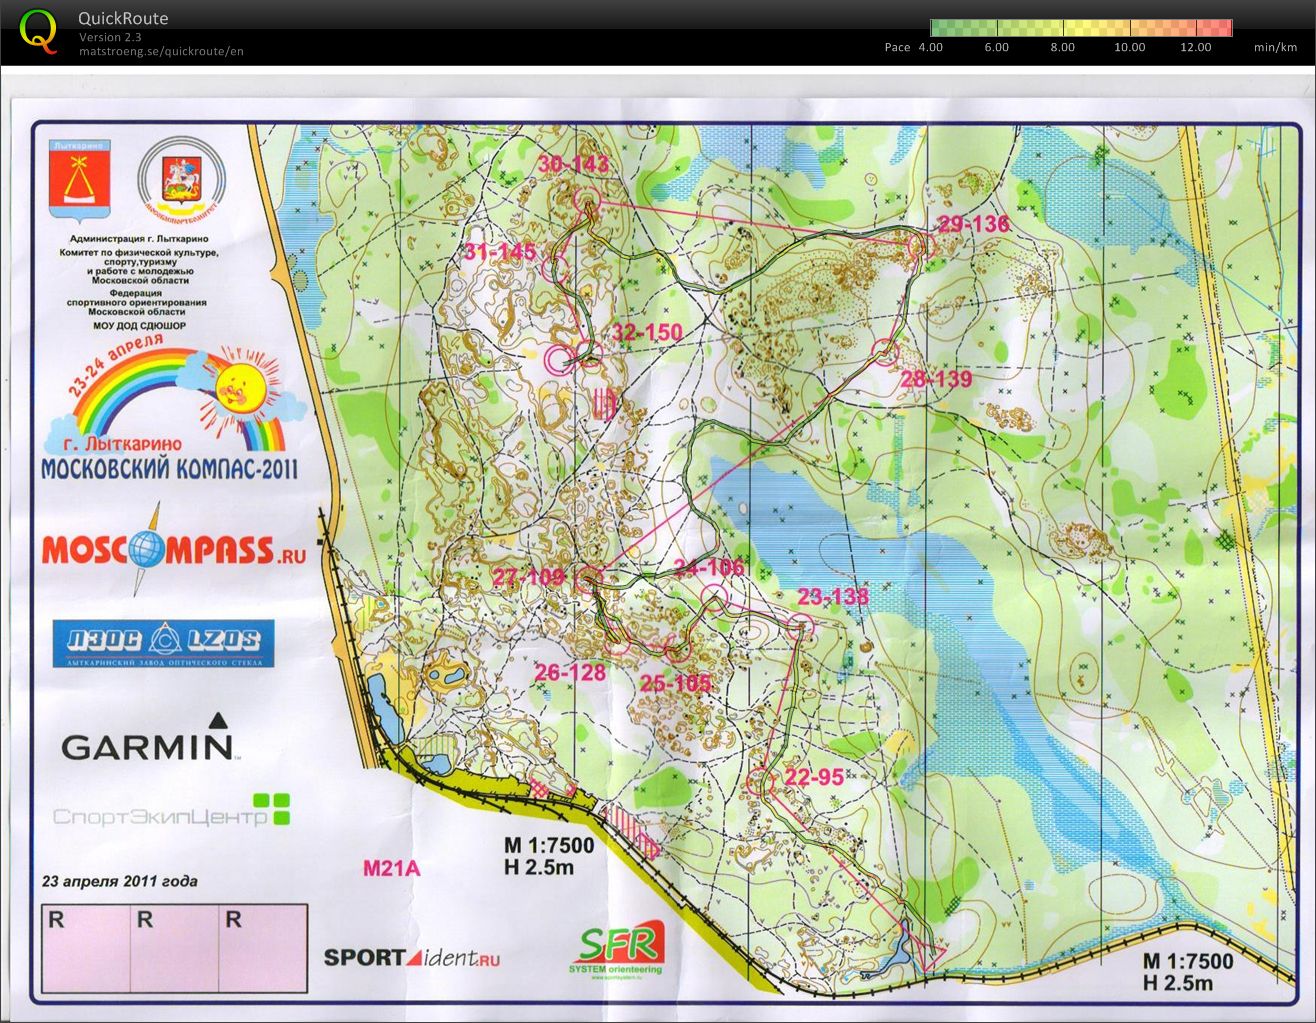Click the Pace label in legend
Screen dimensions: 1316x1023
pos(897,47)
